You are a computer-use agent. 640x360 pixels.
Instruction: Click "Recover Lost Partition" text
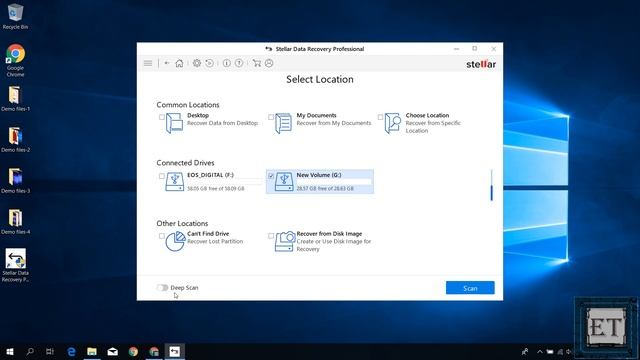(x=215, y=241)
